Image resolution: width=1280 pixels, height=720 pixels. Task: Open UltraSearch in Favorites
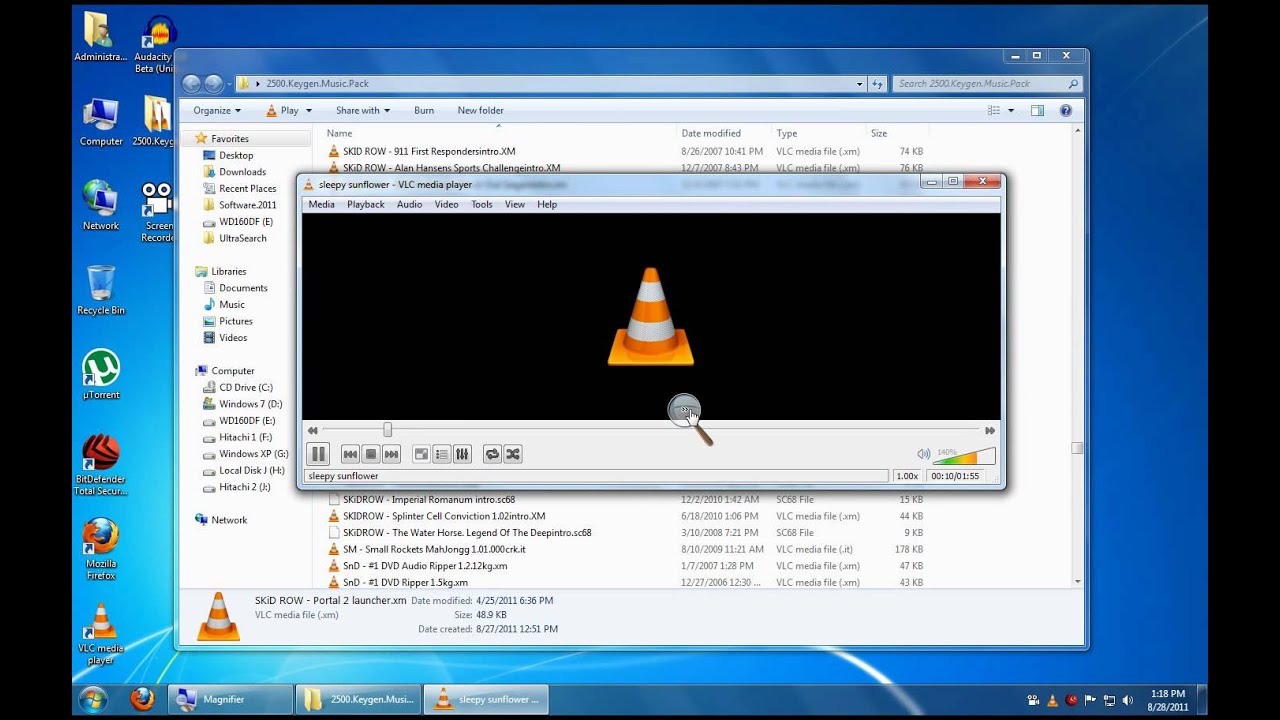(242, 238)
